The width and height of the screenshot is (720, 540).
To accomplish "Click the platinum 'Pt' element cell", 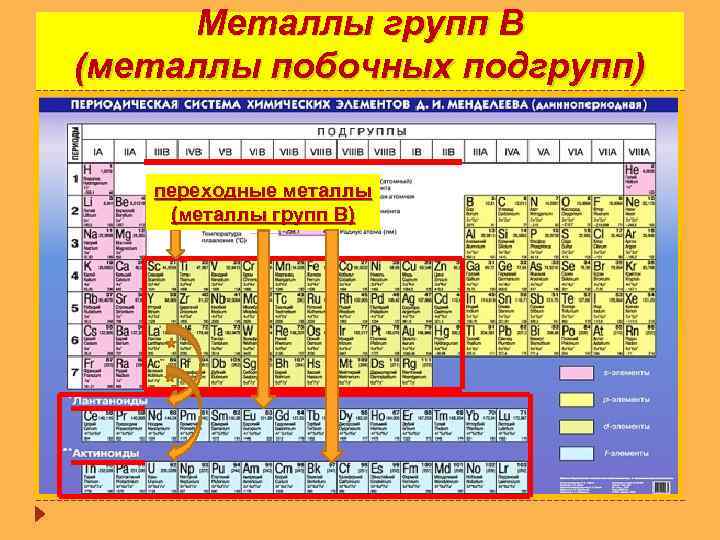I will coord(384,340).
